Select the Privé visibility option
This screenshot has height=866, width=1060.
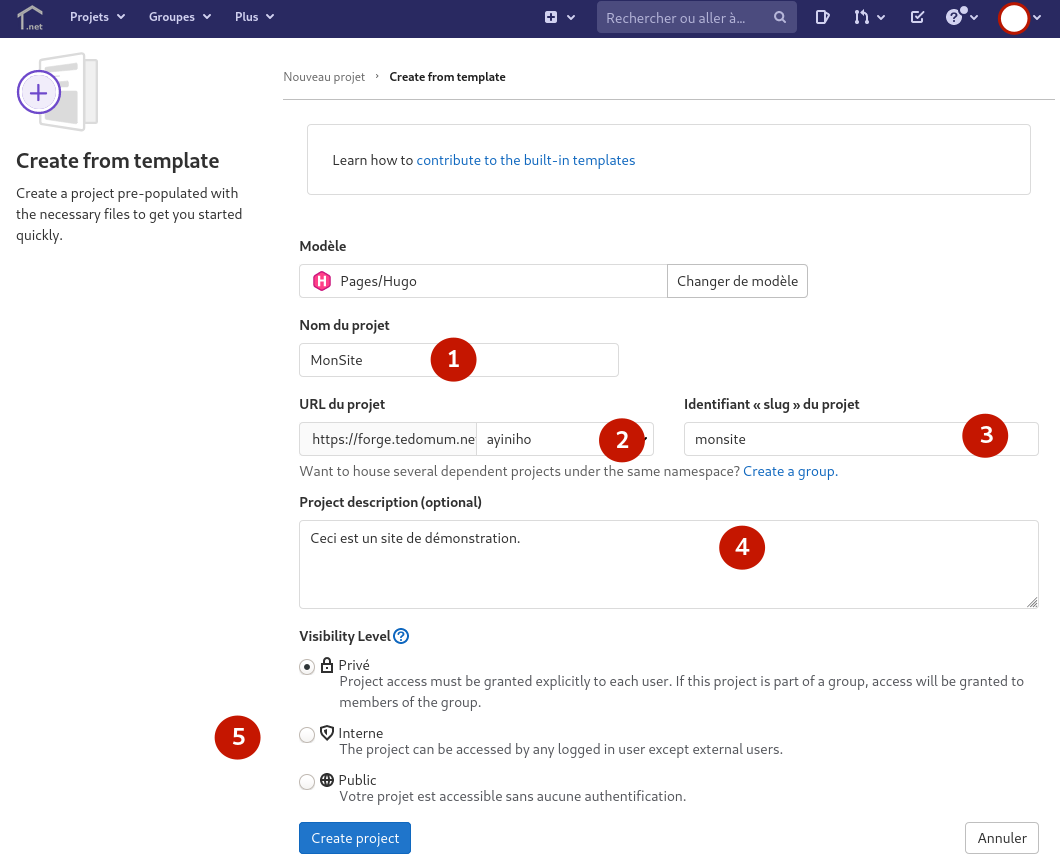[307, 667]
